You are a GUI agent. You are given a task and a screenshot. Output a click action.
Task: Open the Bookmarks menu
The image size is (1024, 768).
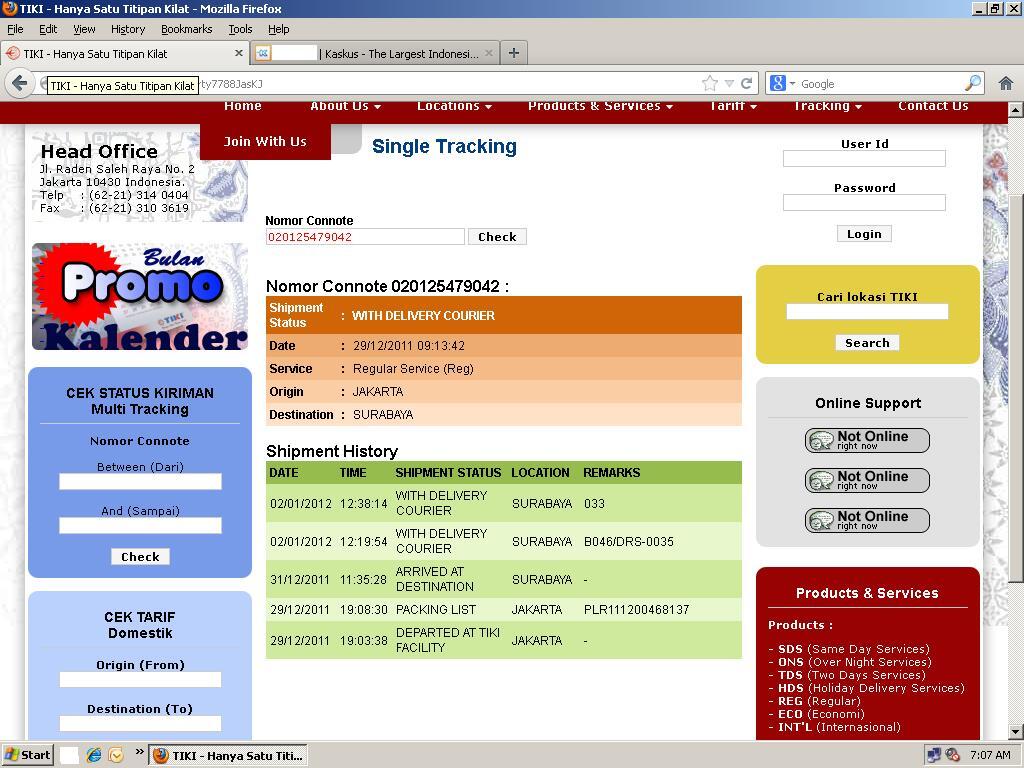pos(187,29)
